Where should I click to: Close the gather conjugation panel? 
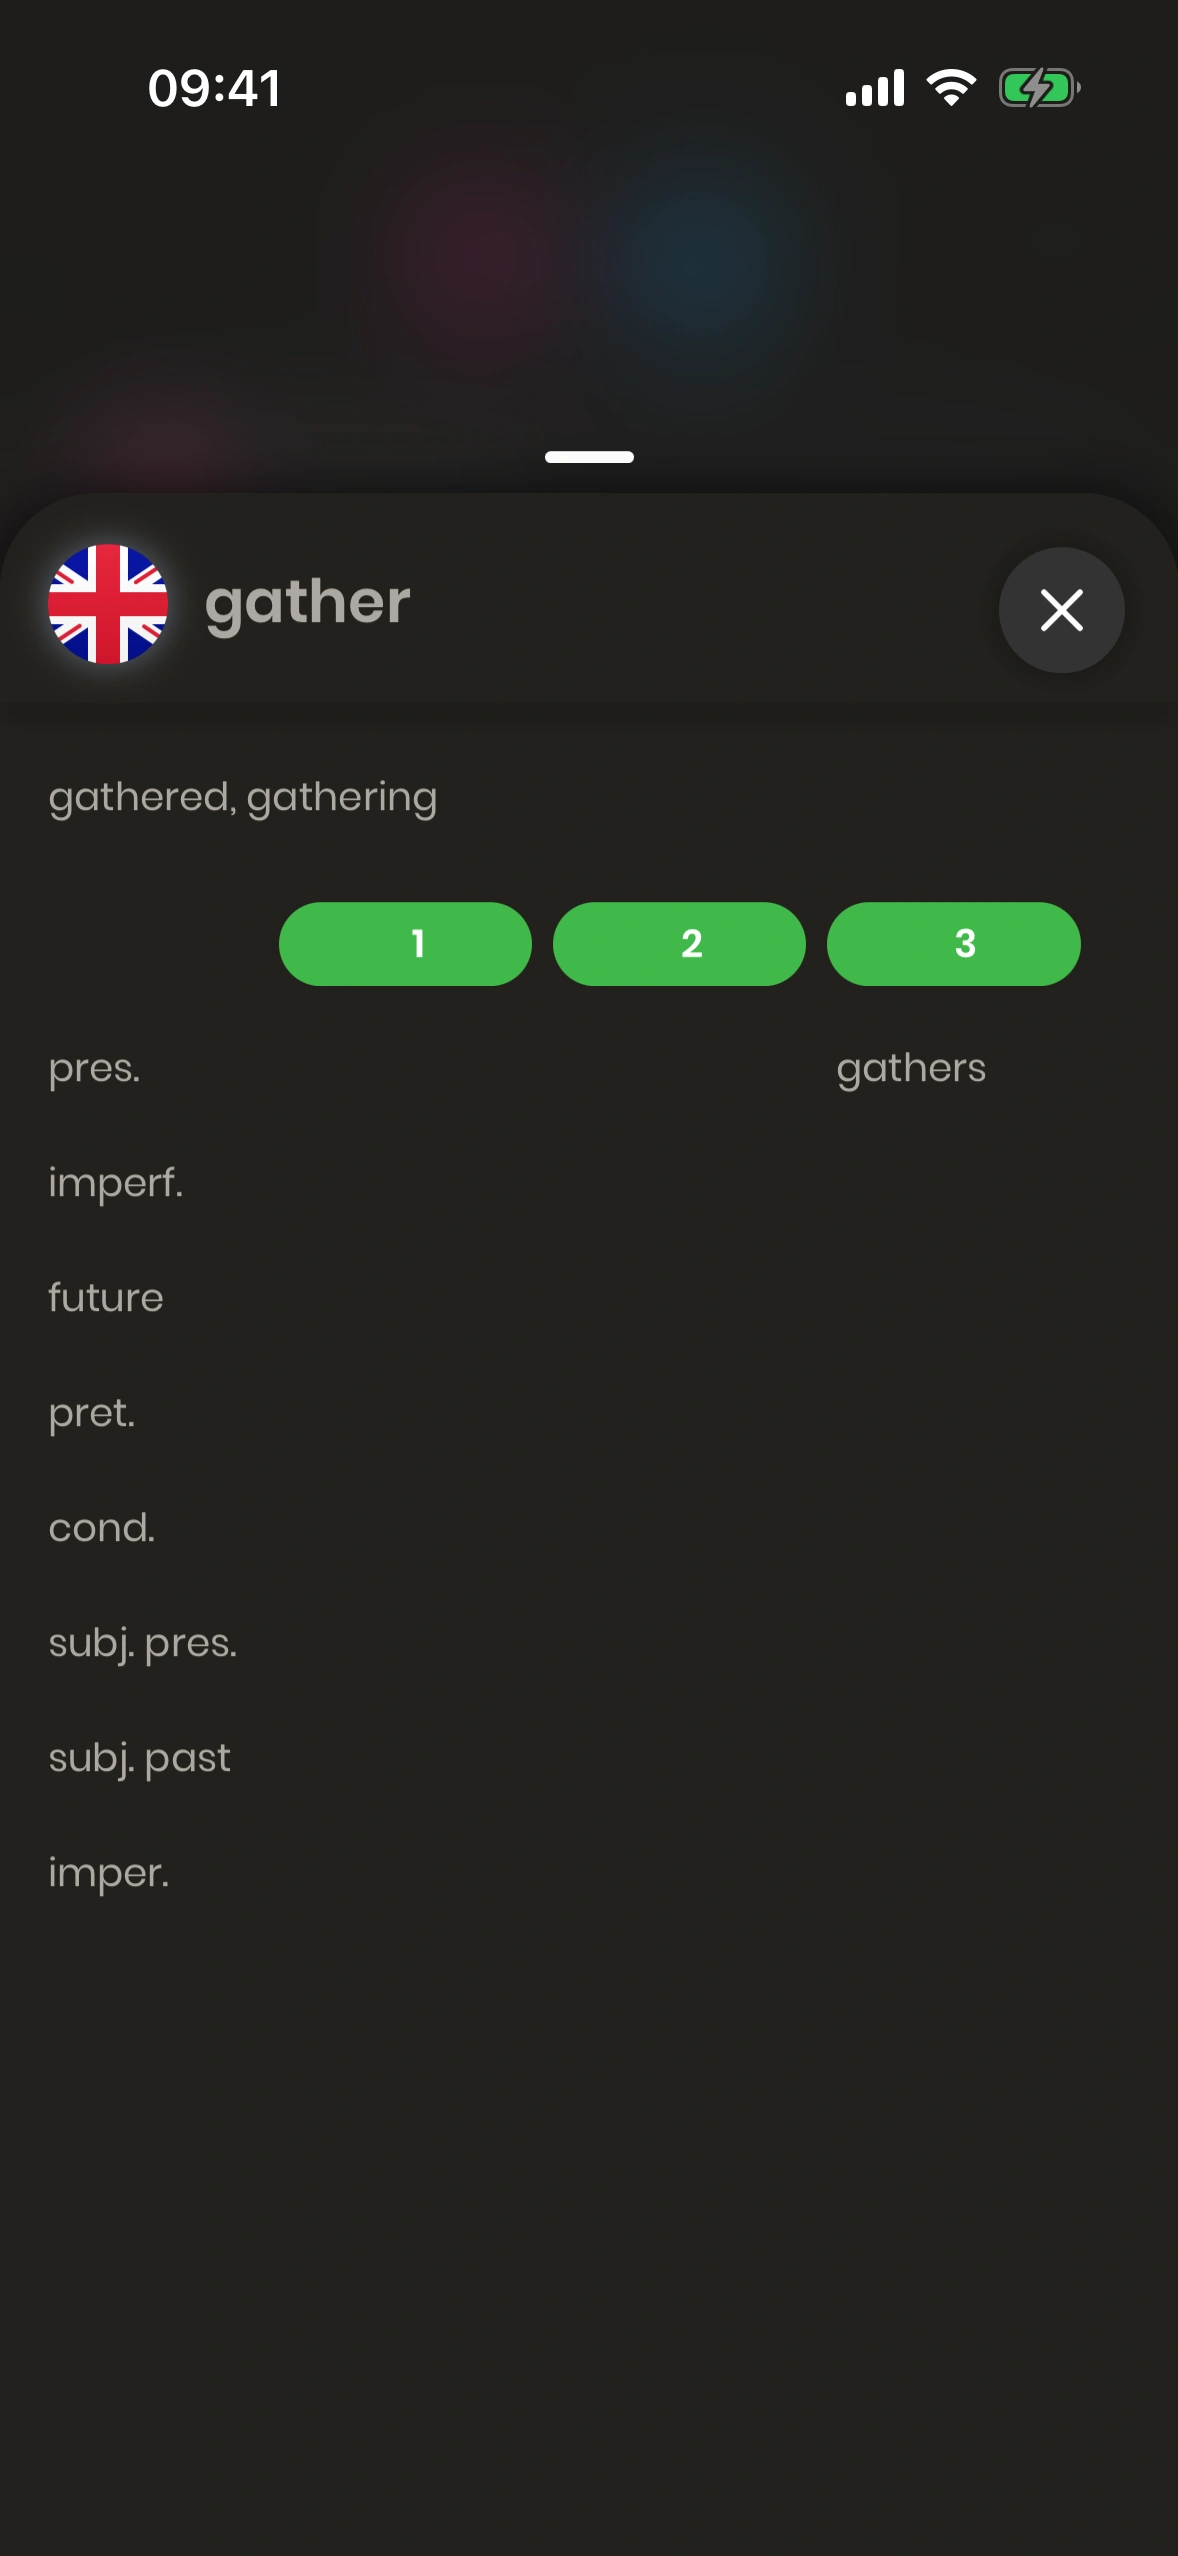1061,610
